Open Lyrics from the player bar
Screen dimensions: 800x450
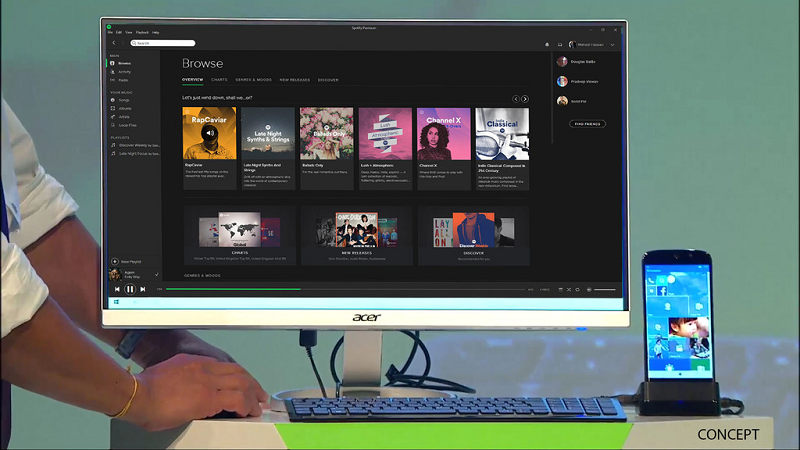coord(545,289)
